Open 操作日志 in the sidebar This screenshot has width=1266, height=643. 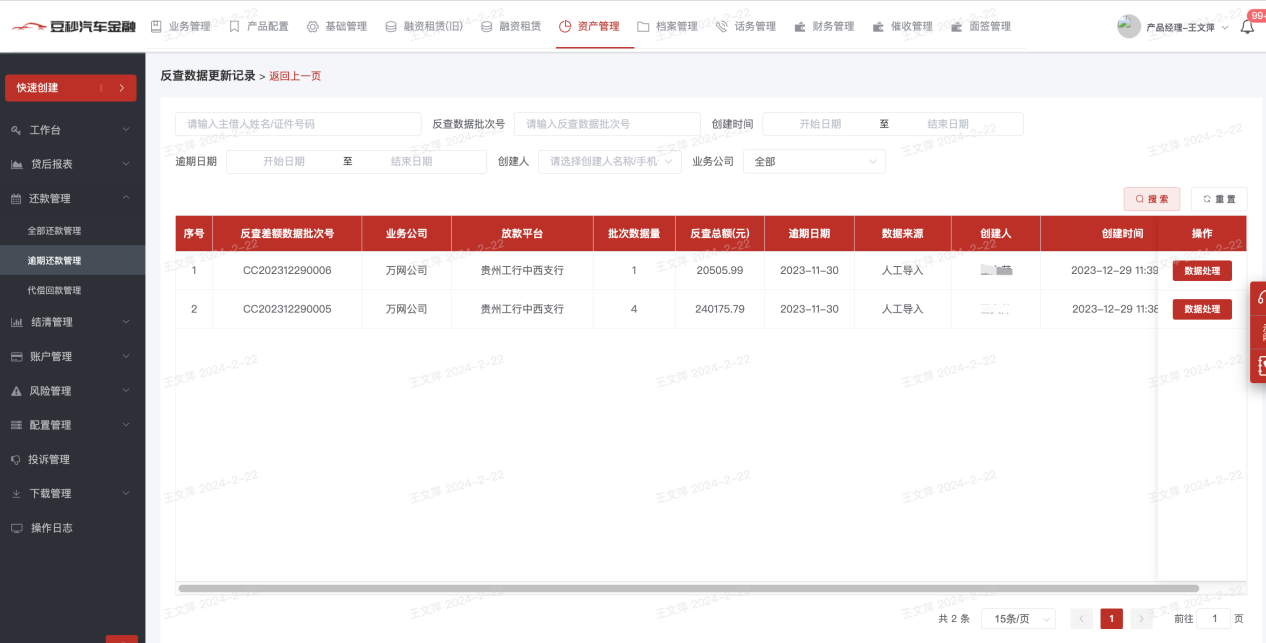click(51, 527)
